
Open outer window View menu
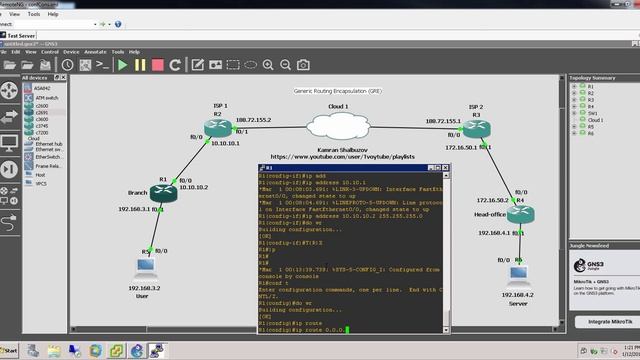[14, 14]
